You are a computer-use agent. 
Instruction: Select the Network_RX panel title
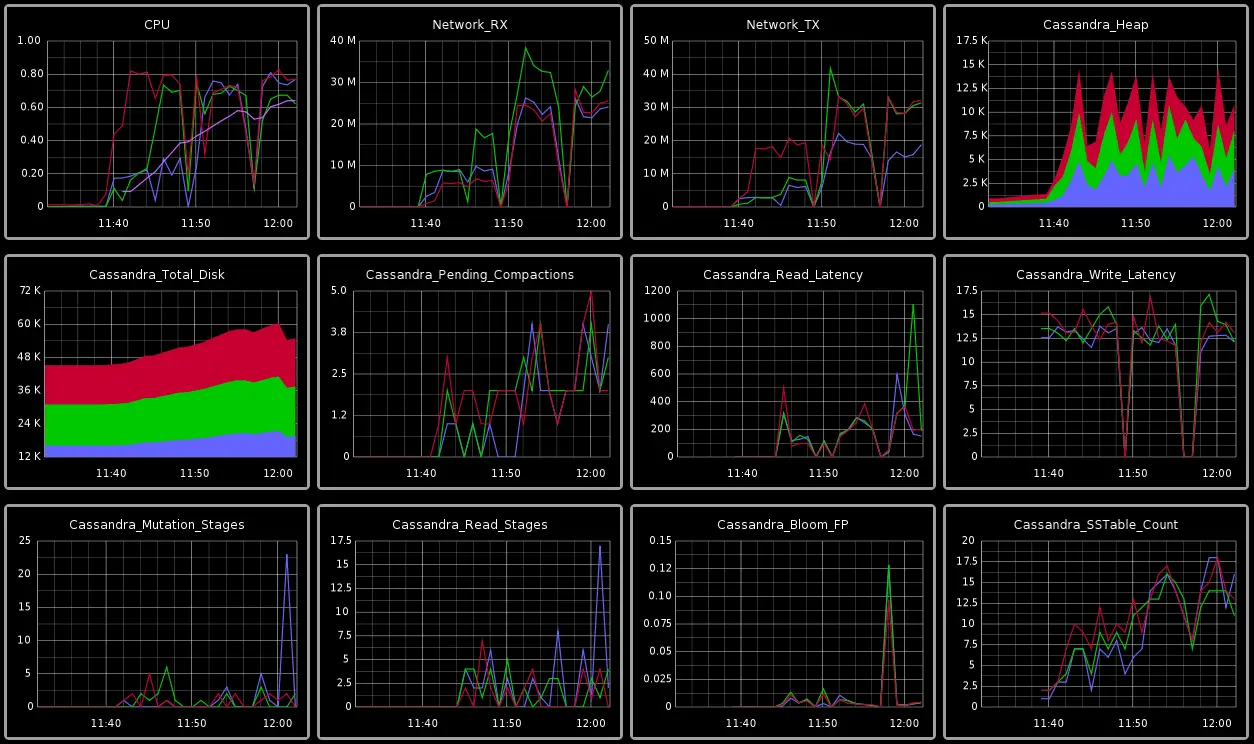470,25
